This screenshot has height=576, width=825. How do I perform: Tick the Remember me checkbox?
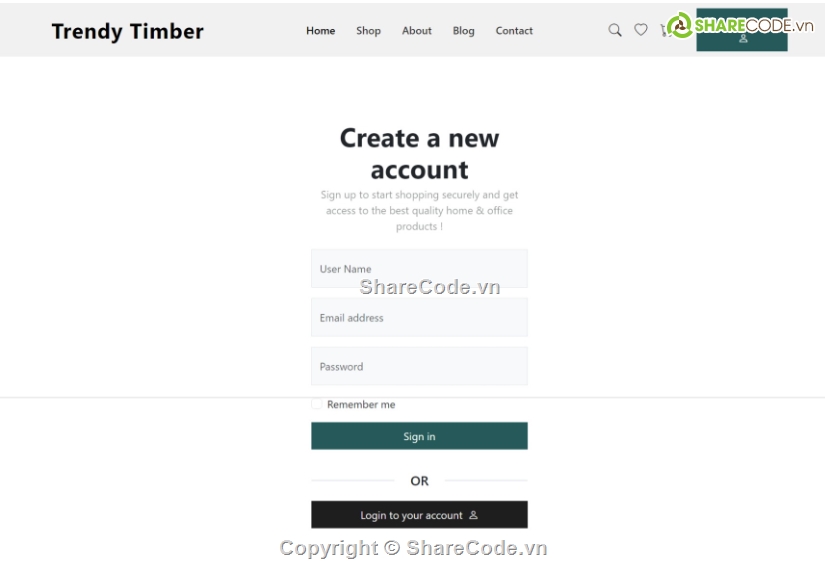click(x=316, y=403)
